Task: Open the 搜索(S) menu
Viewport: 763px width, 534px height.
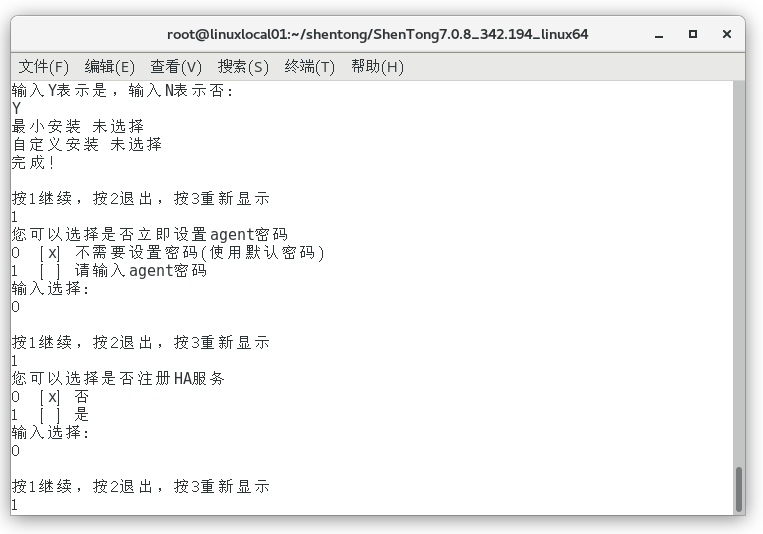Action: pyautogui.click(x=243, y=66)
